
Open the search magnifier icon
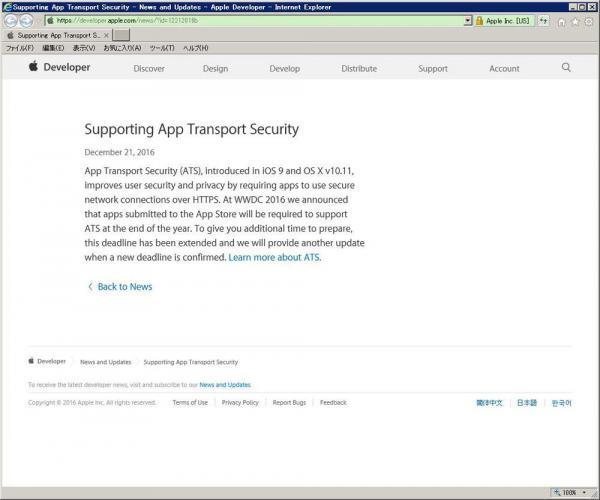[x=566, y=67]
